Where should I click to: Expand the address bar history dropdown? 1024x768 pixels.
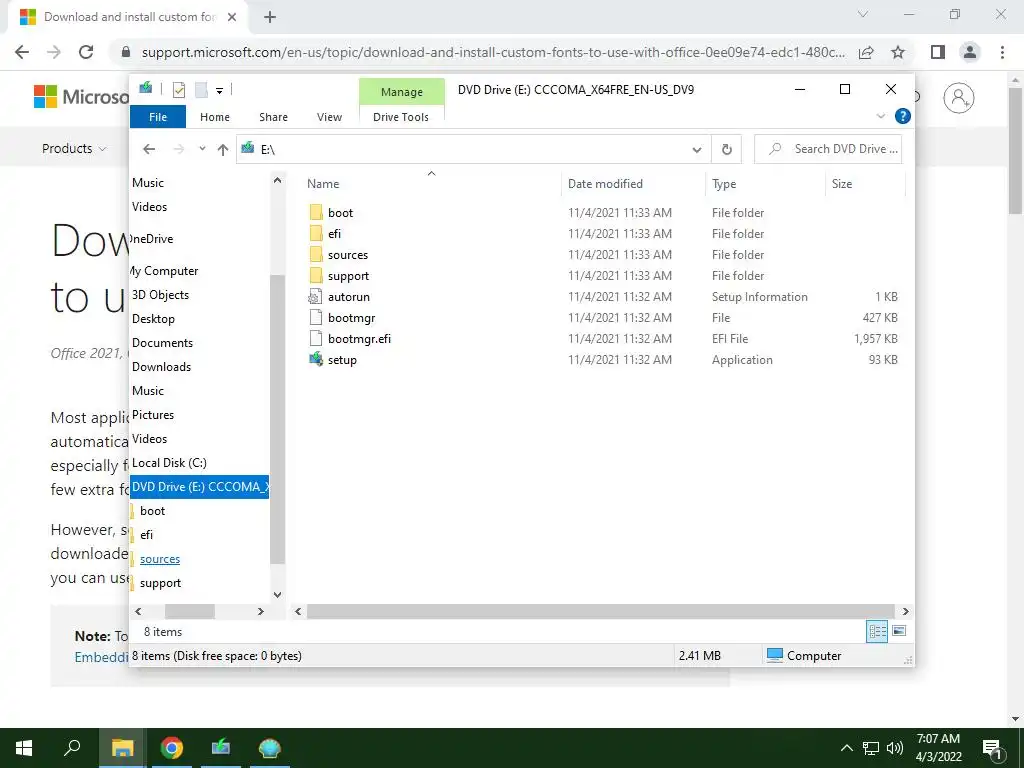pyautogui.click(x=697, y=150)
